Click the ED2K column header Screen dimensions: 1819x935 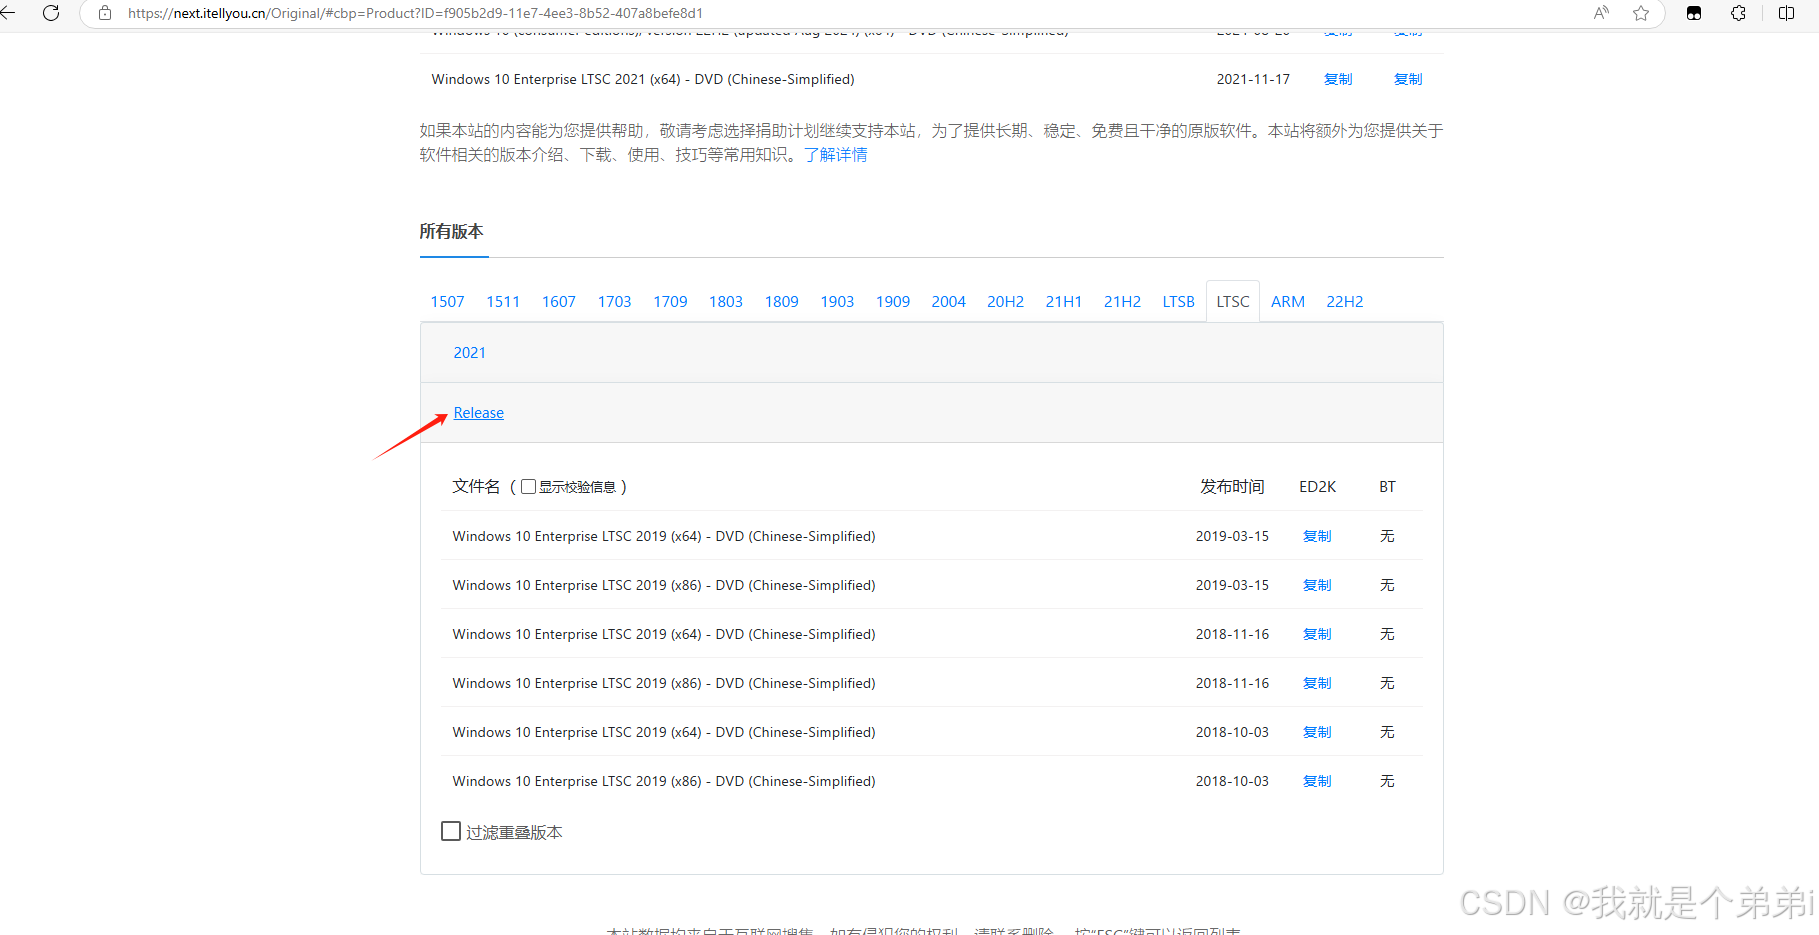[x=1317, y=487]
